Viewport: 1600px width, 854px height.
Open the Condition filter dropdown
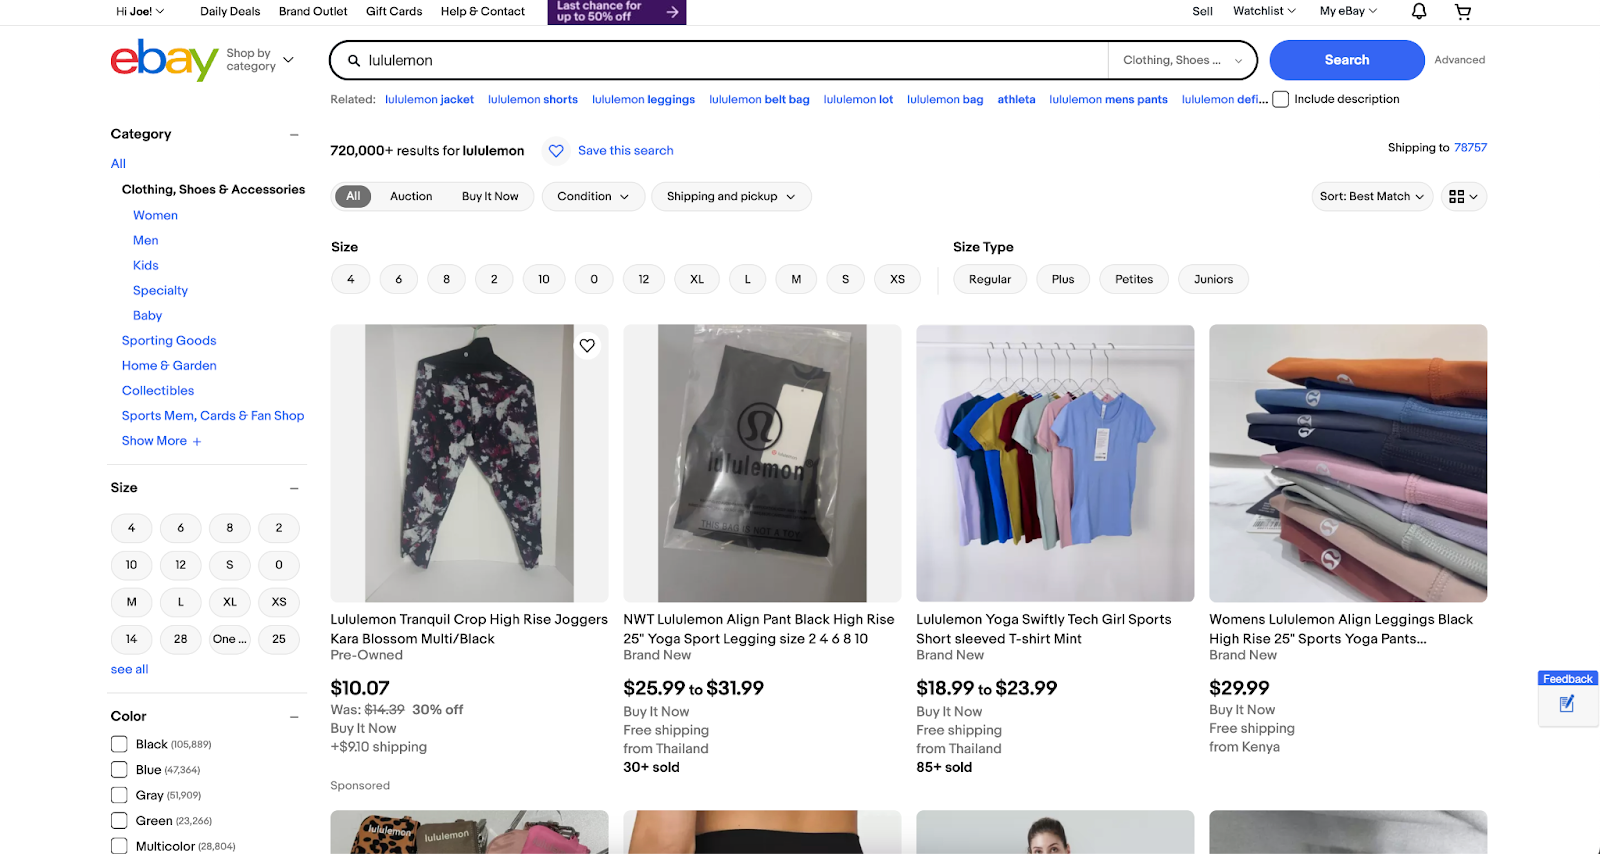593,197
